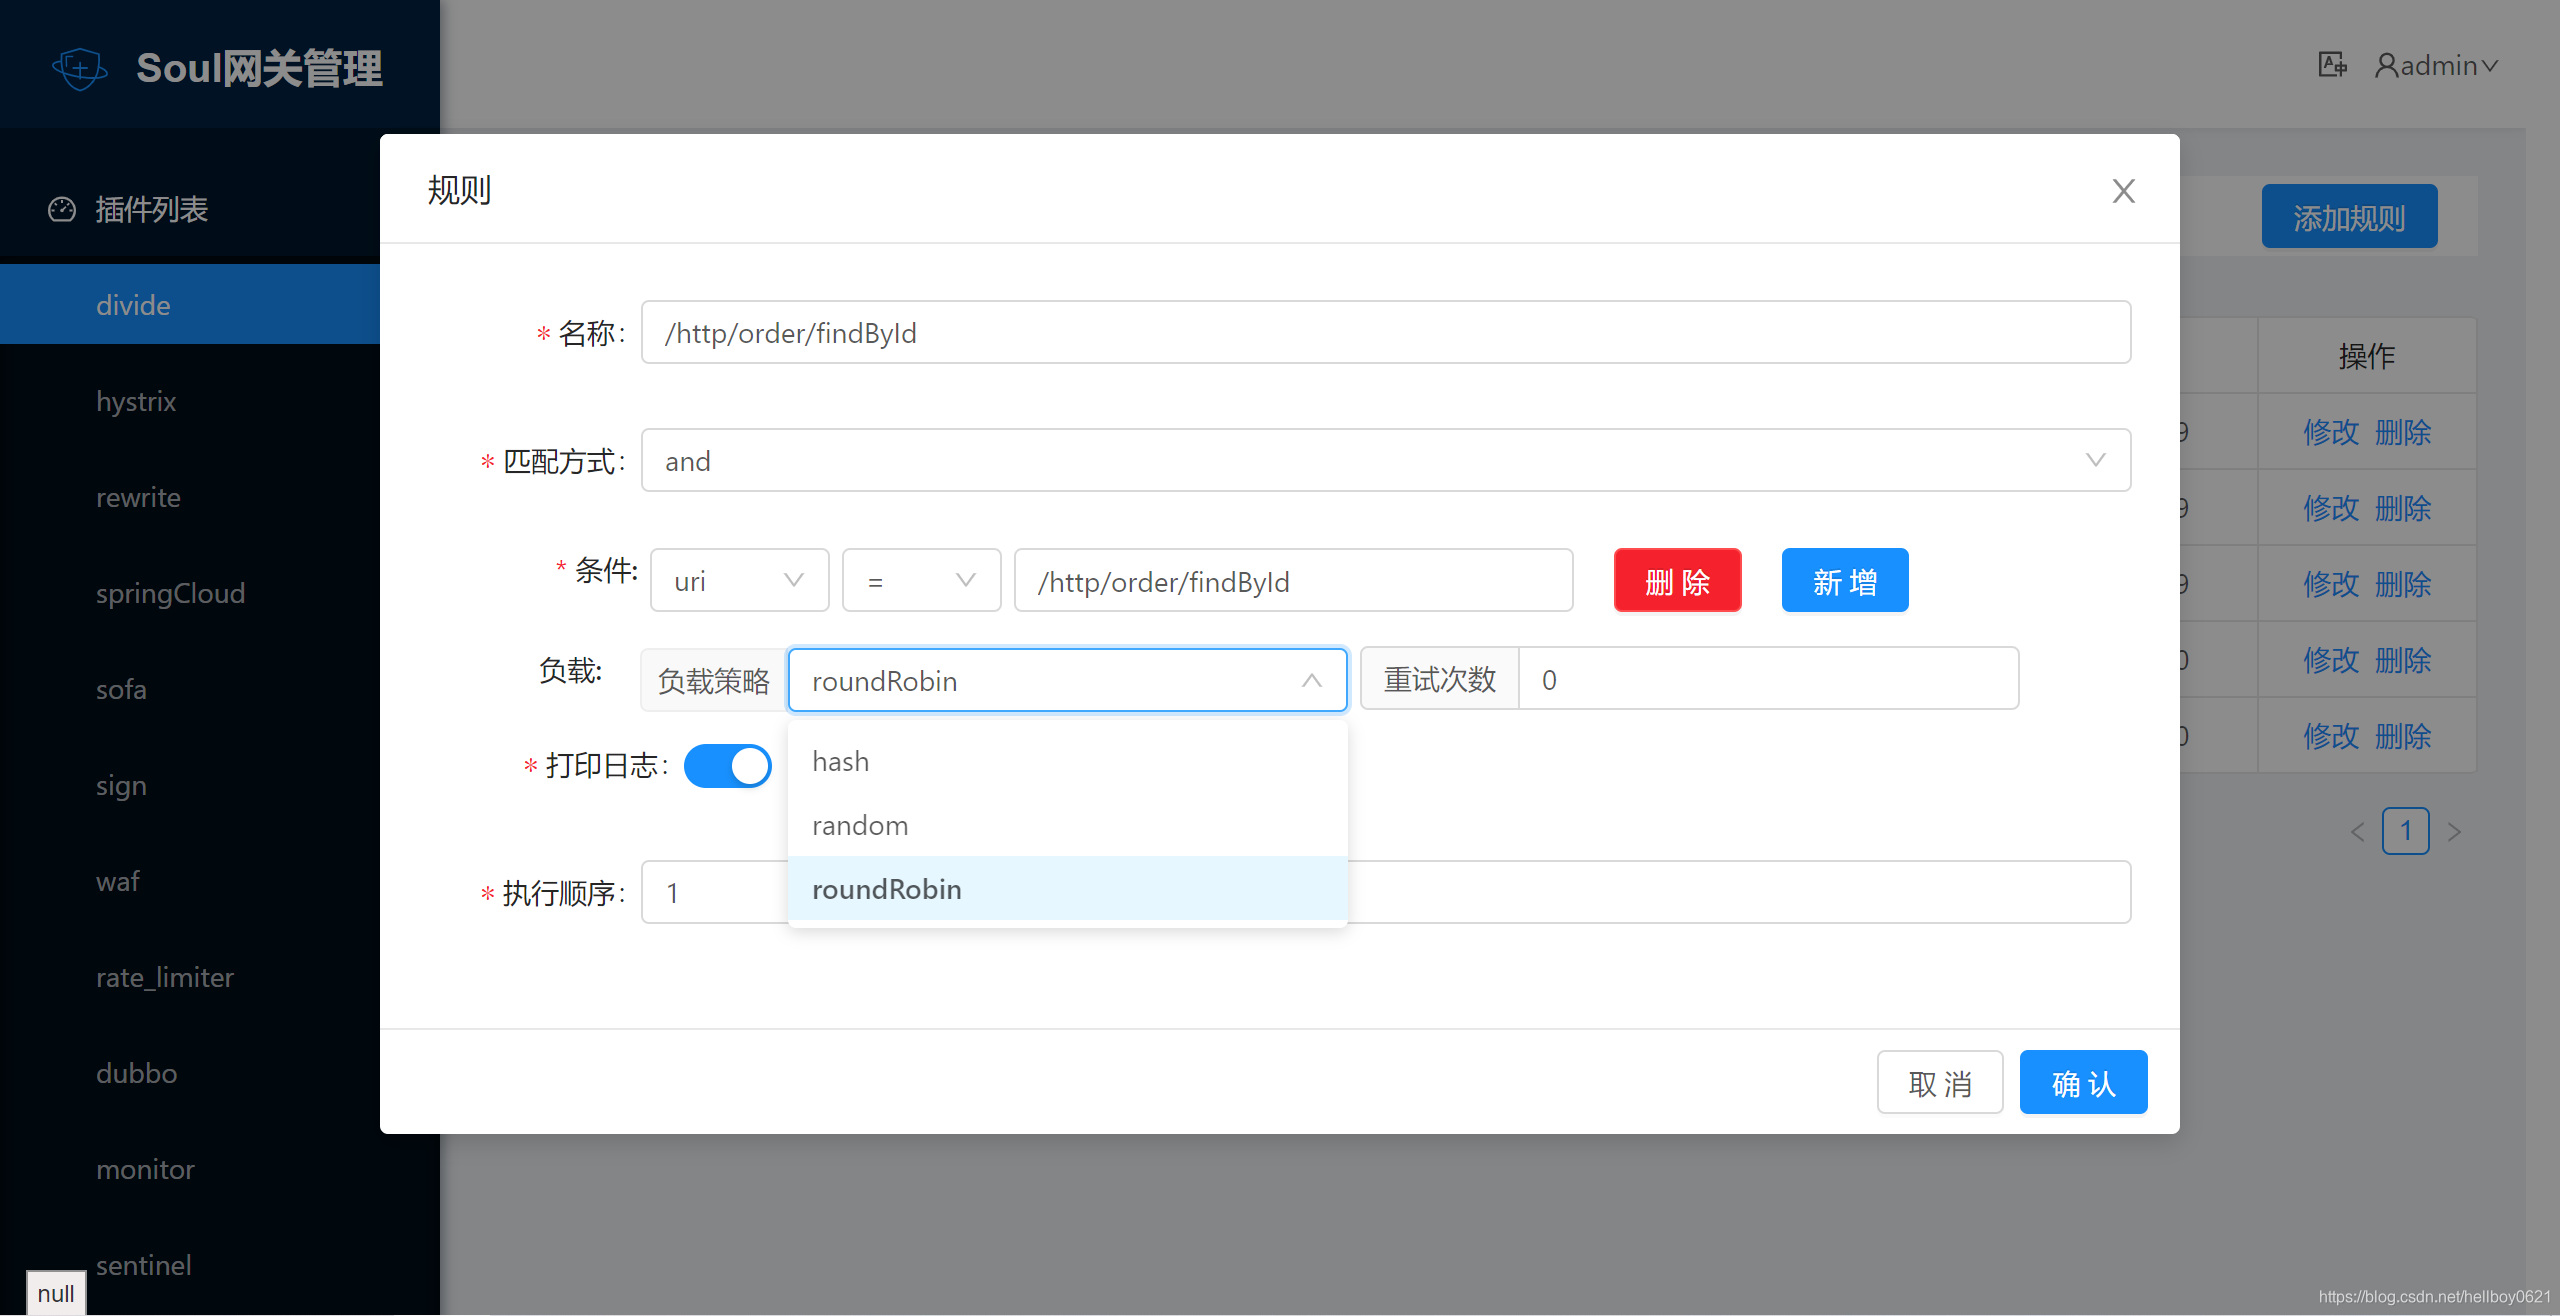Confirm the rule with the blue button

[x=2083, y=1083]
